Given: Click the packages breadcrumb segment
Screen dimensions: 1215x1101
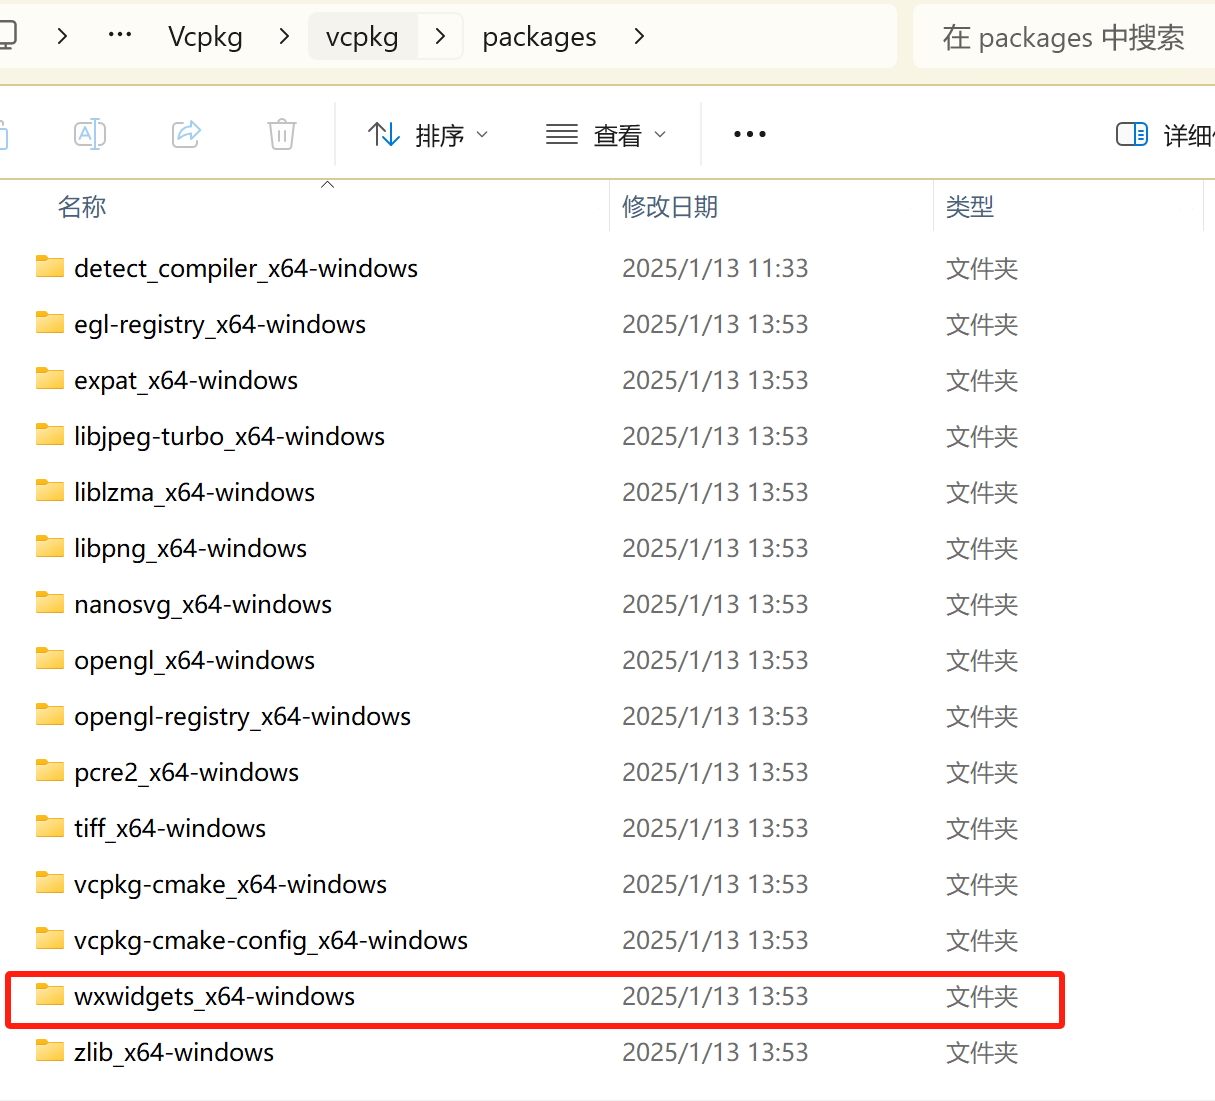Looking at the screenshot, I should pos(539,37).
